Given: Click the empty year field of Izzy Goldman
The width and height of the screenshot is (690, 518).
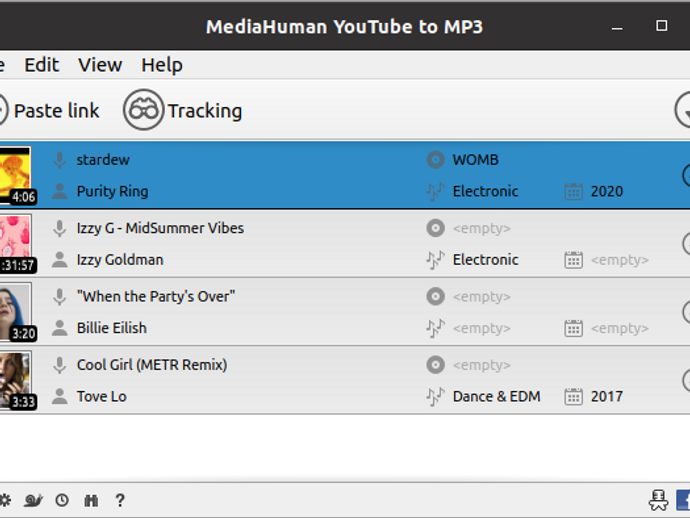Looking at the screenshot, I should point(620,260).
